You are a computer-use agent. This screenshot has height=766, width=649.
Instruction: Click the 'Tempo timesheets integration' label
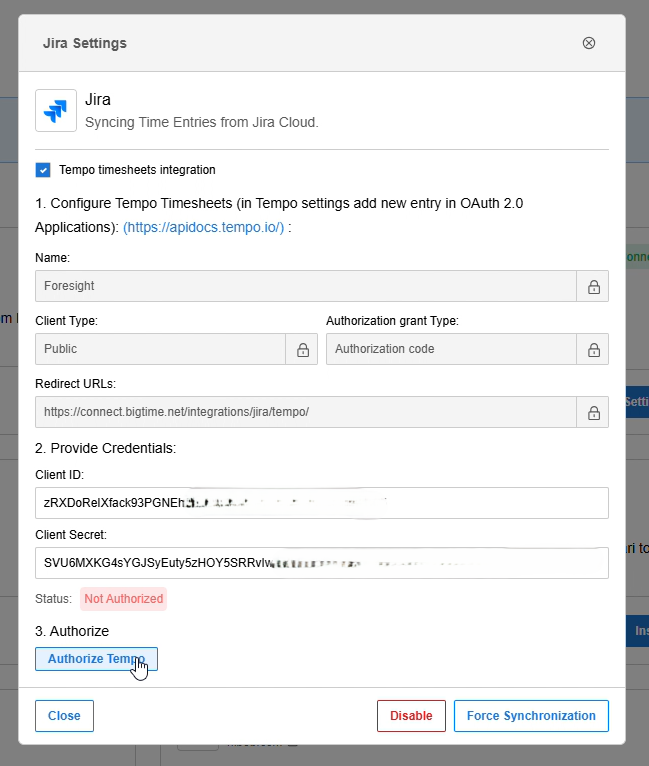[137, 170]
